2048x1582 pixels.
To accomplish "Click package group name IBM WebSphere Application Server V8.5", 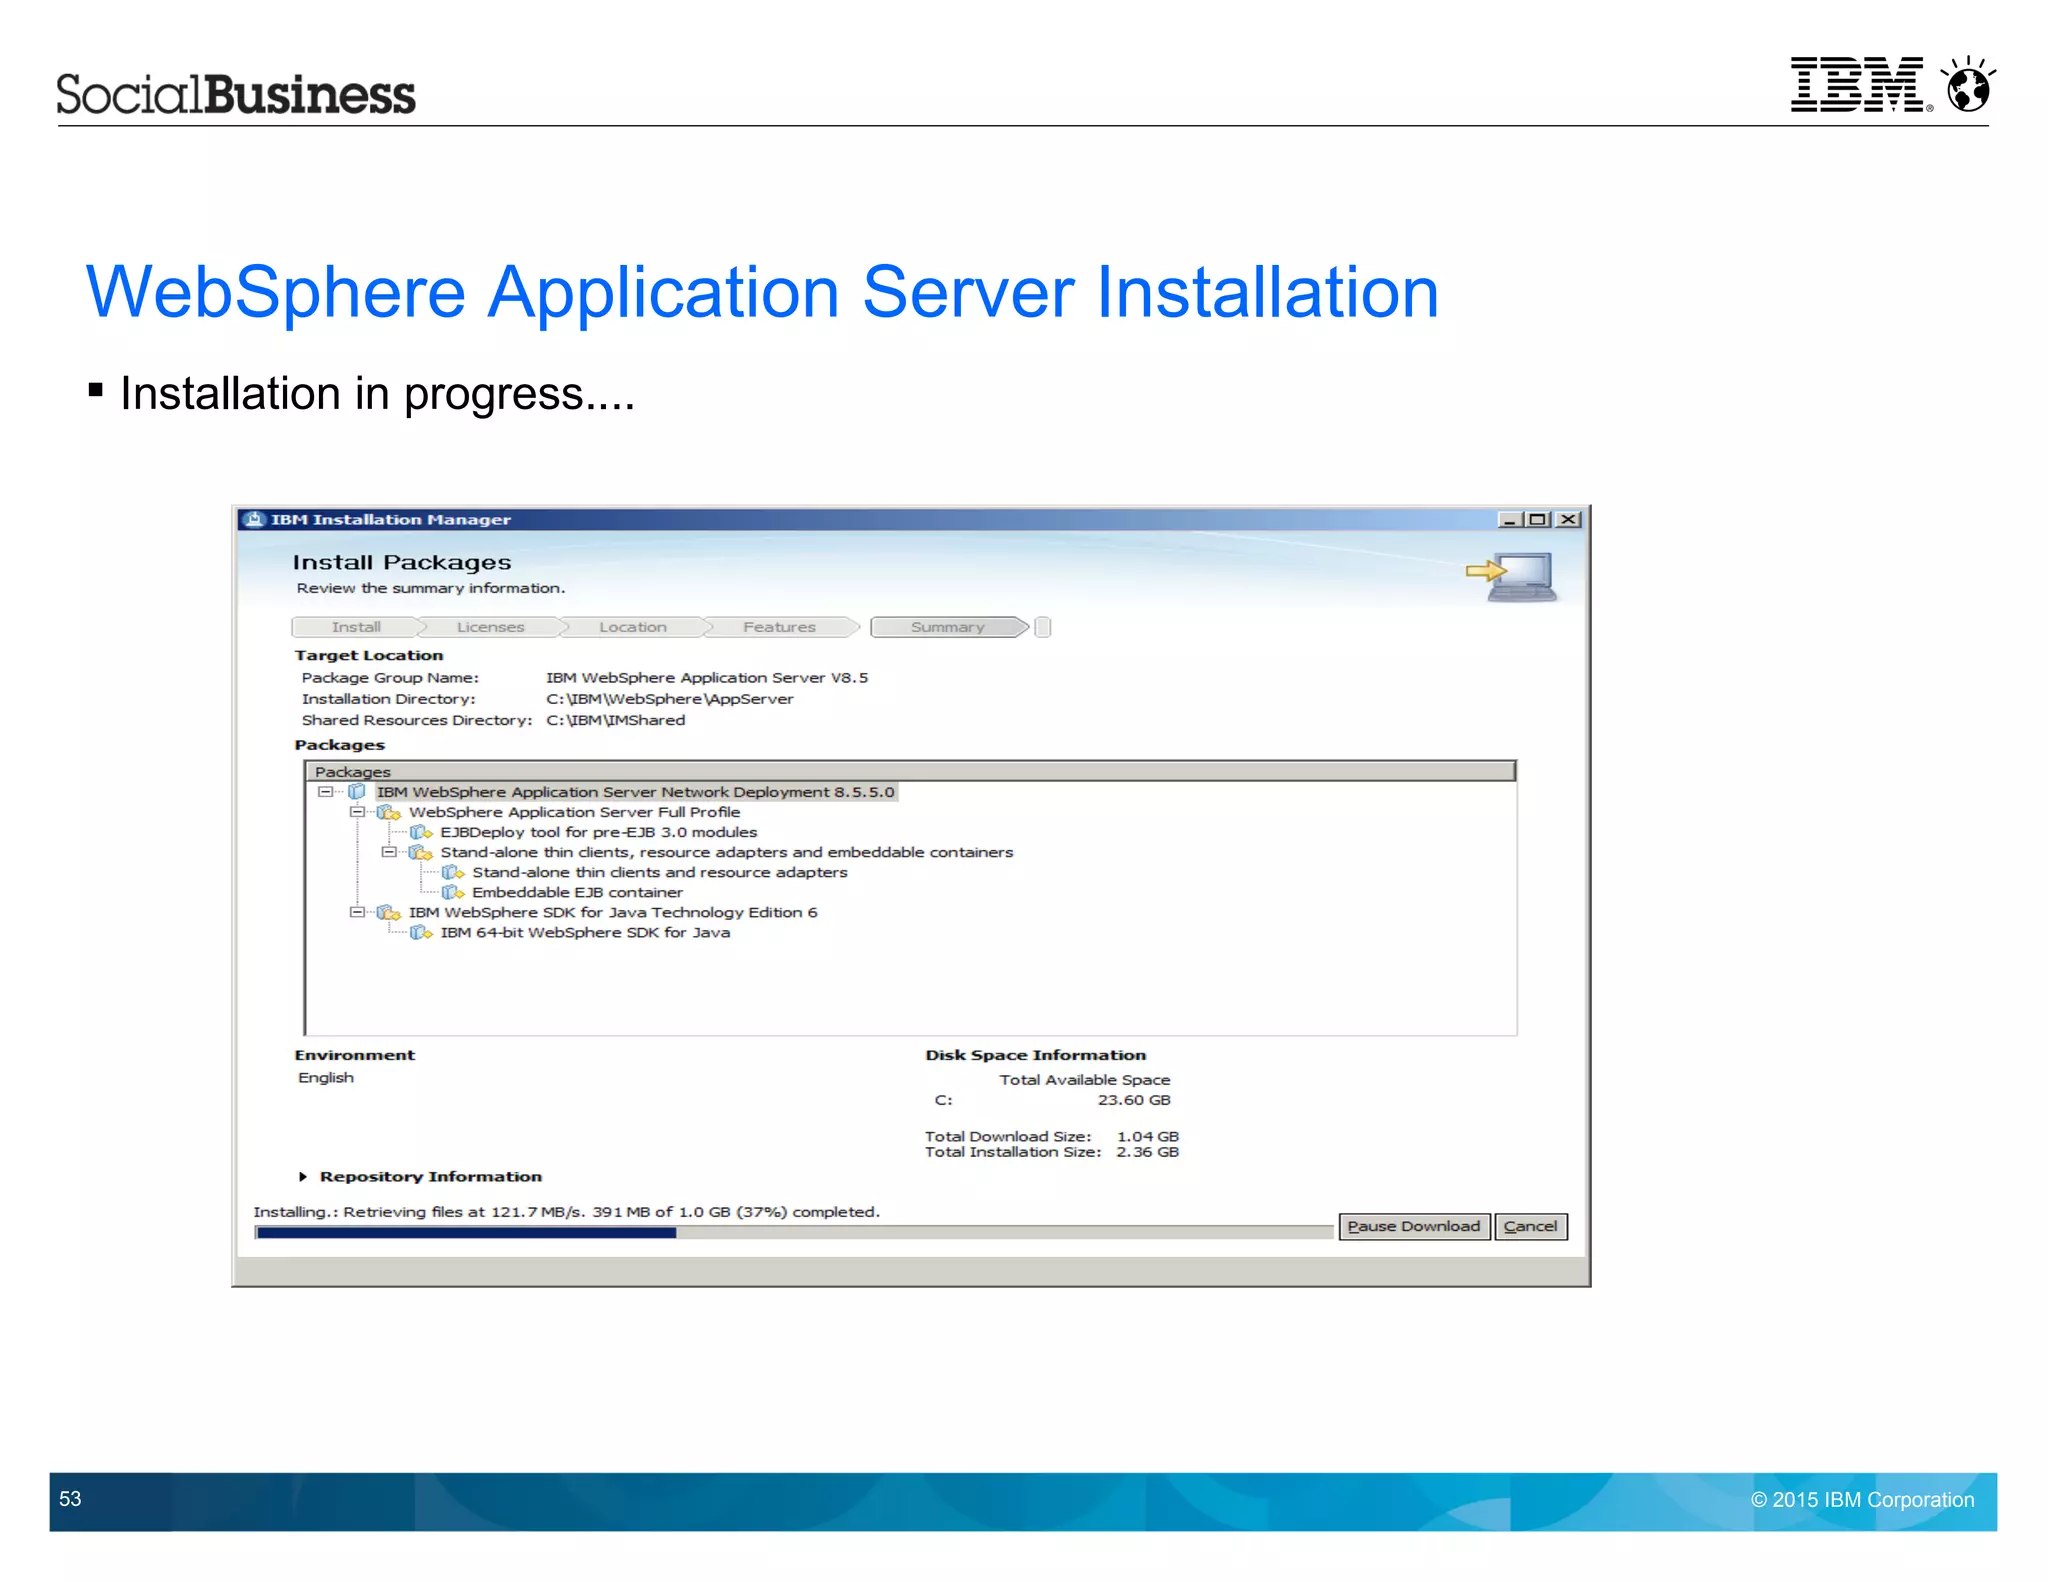I will point(706,678).
